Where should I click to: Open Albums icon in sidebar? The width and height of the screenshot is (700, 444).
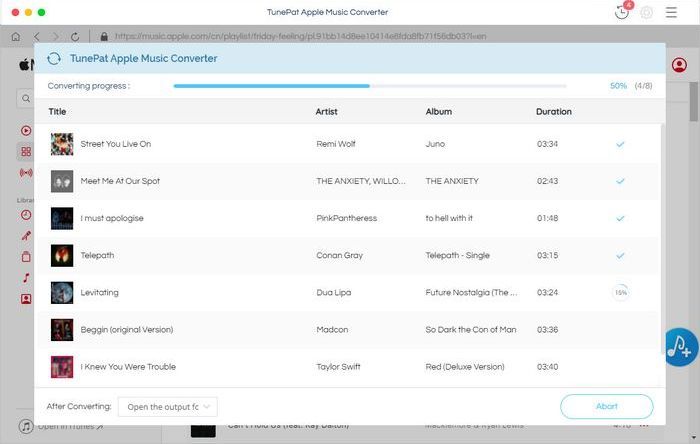[x=26, y=257]
